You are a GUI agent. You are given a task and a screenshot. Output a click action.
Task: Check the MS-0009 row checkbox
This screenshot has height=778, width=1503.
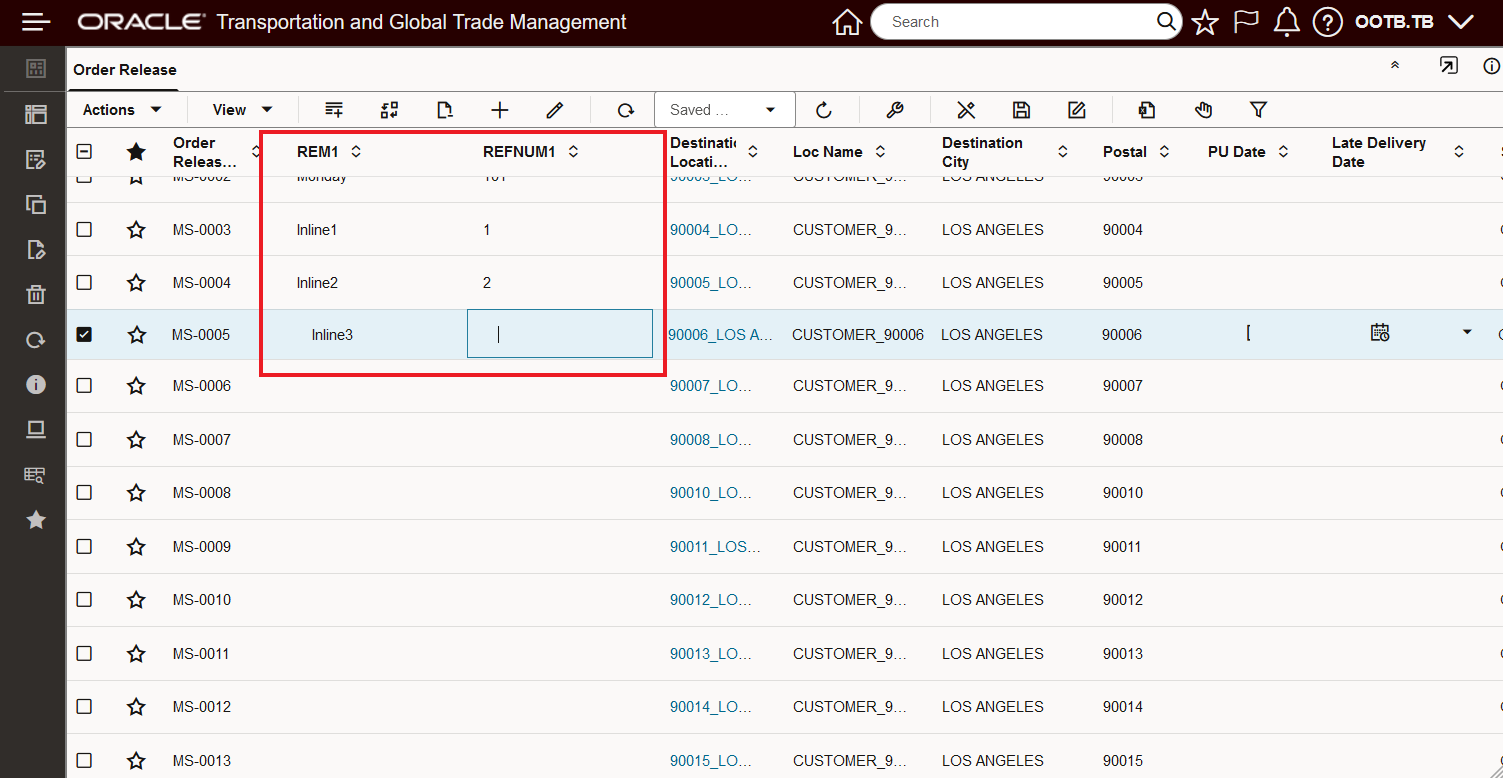coord(84,546)
